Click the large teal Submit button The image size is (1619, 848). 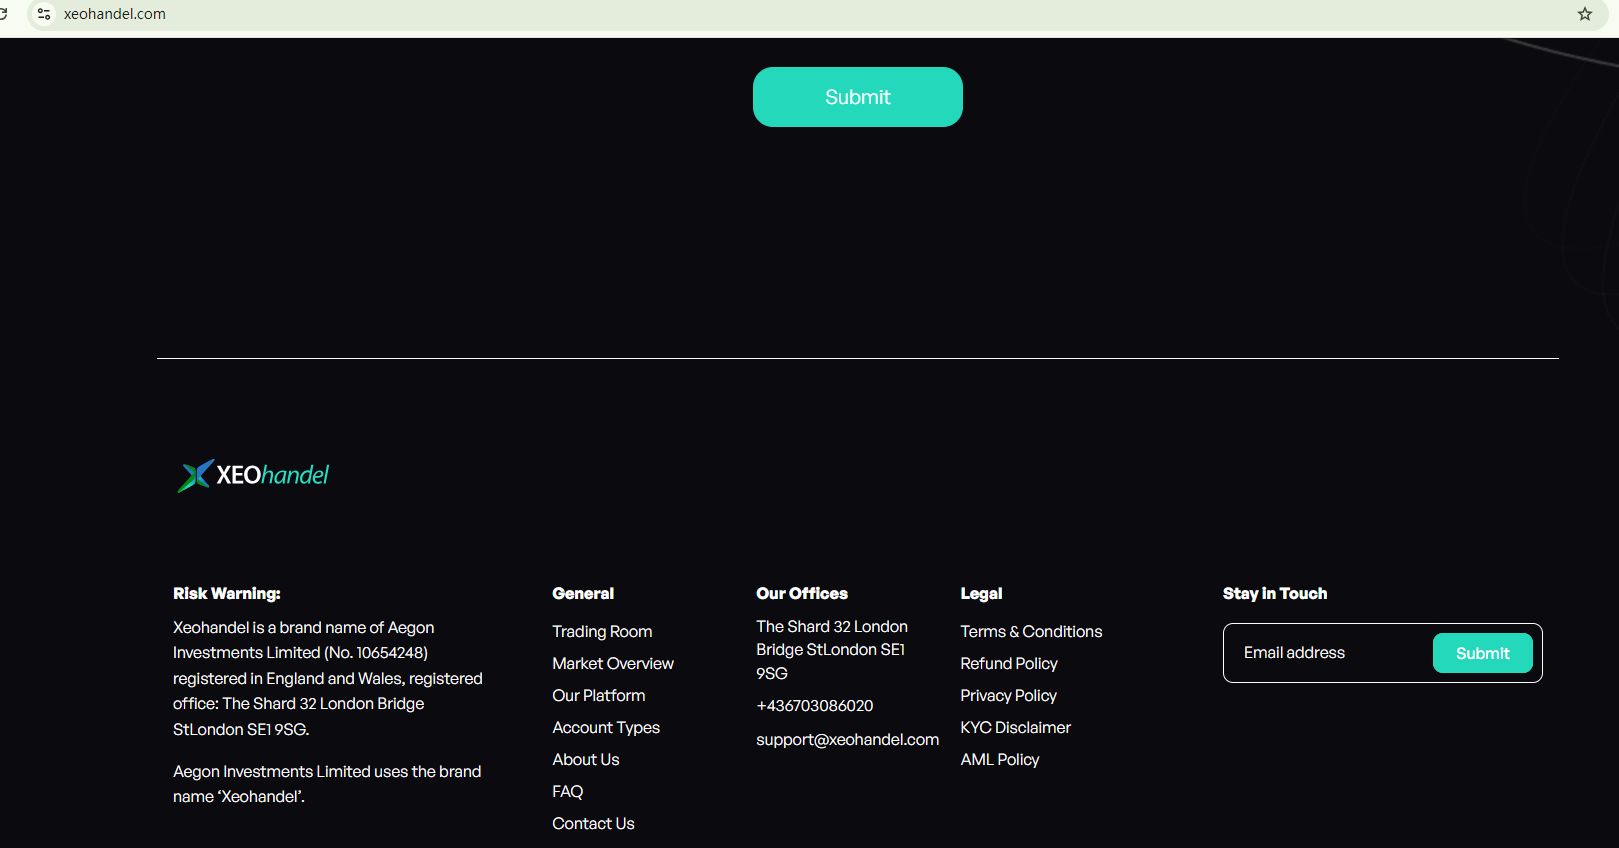tap(857, 97)
